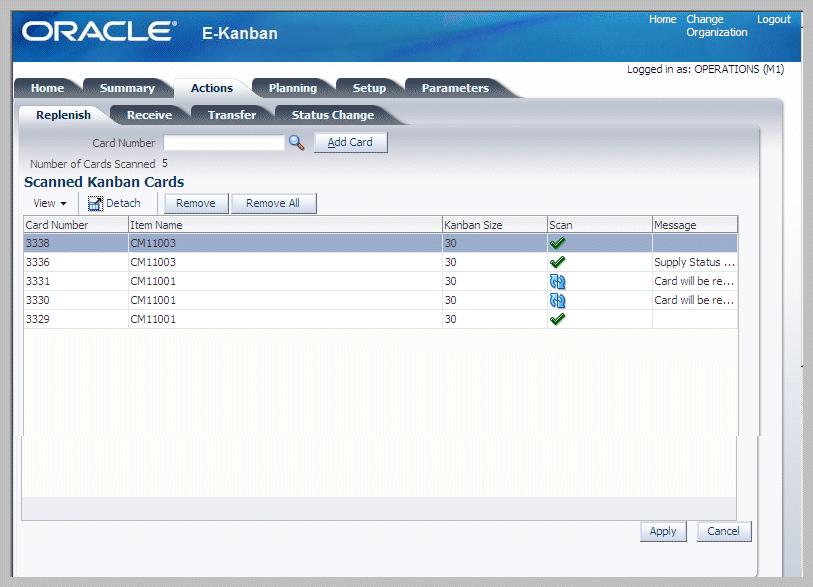Click the Detach table icon
This screenshot has height=587, width=813.
click(x=95, y=203)
